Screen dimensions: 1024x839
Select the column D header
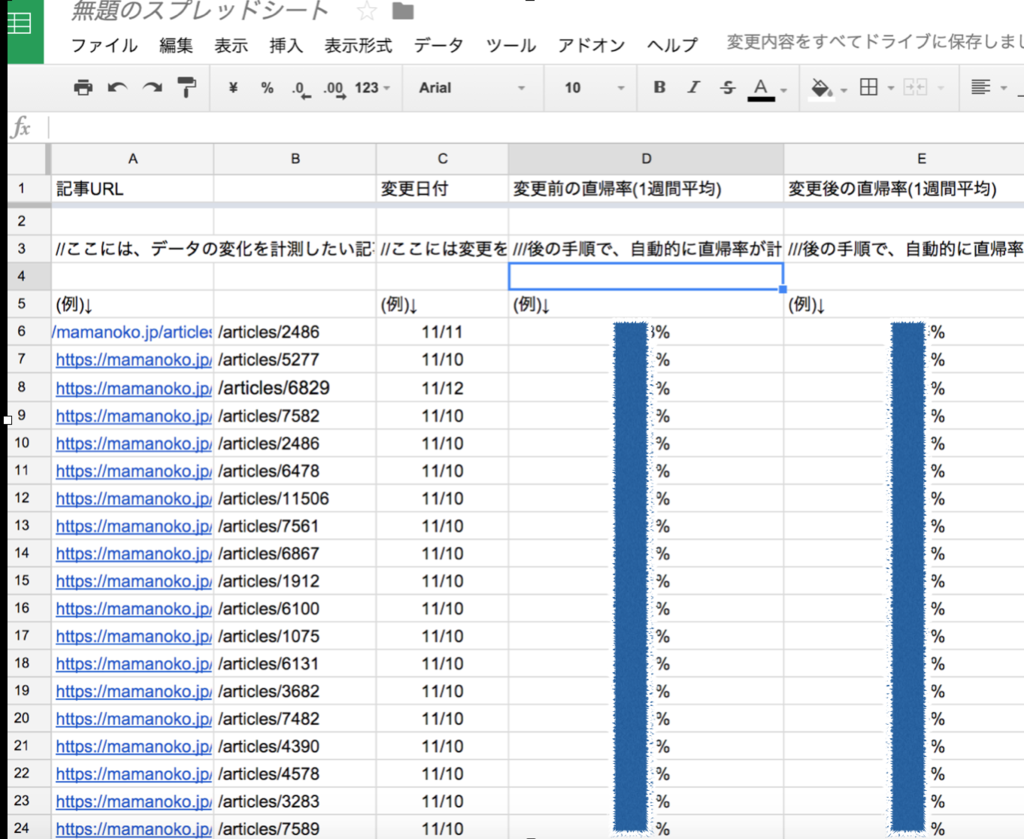(x=645, y=158)
